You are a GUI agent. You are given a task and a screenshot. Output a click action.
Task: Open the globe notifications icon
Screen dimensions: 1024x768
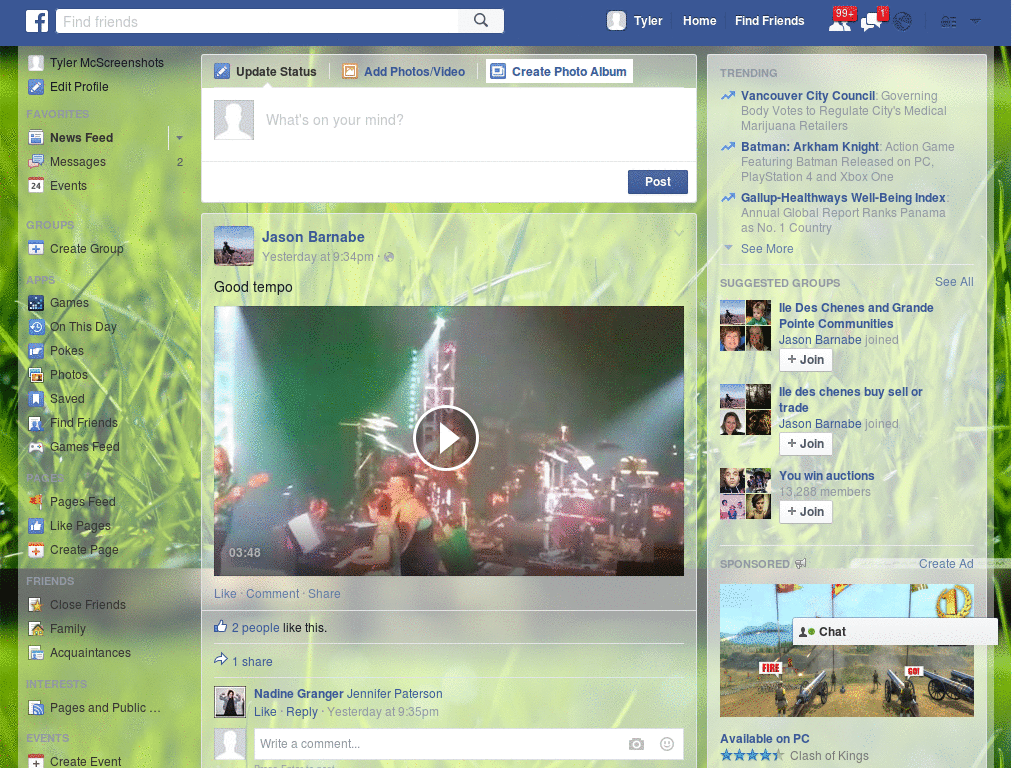(903, 22)
